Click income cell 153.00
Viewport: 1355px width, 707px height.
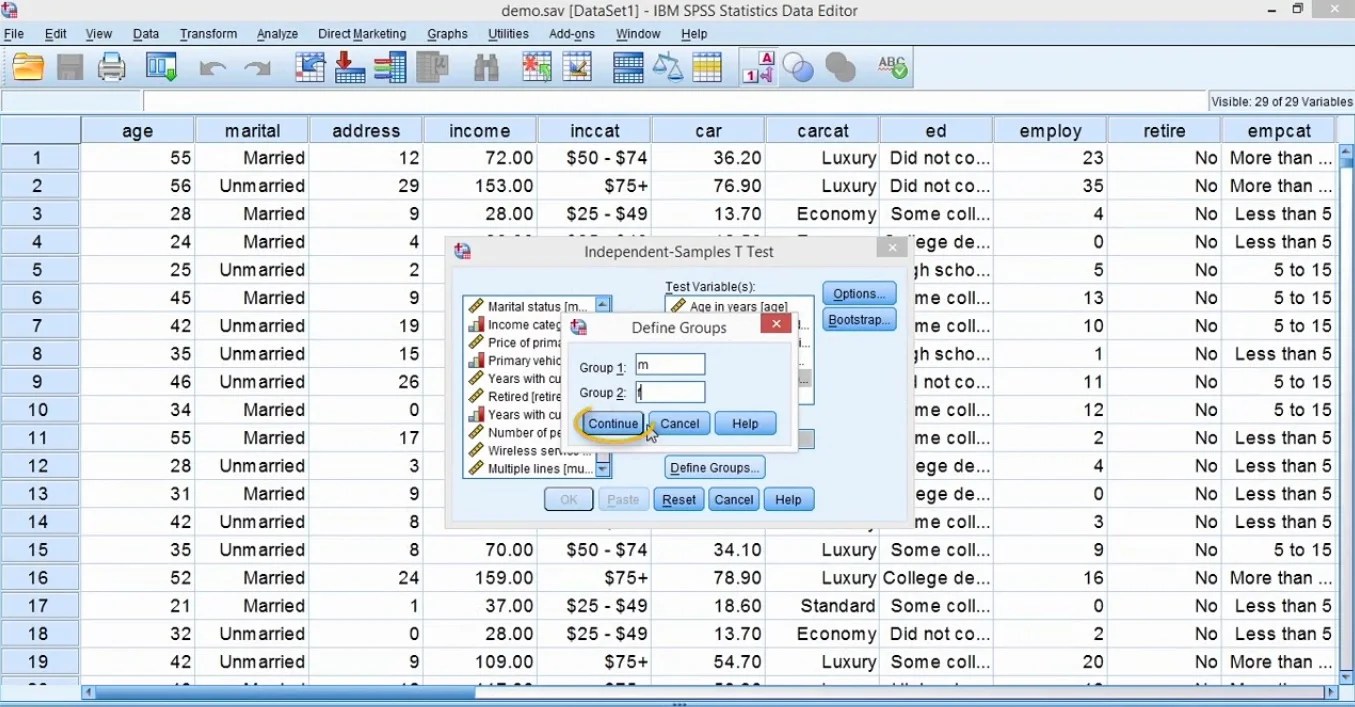point(480,186)
